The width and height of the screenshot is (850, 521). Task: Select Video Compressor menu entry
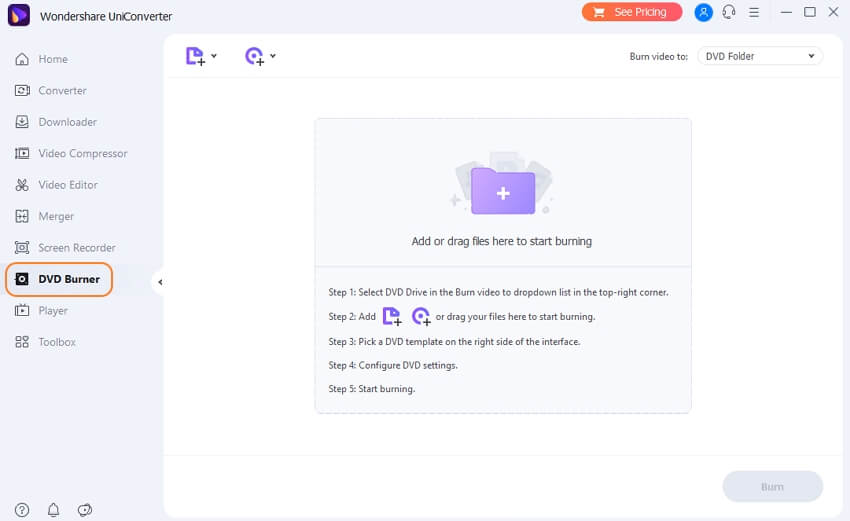(x=83, y=153)
